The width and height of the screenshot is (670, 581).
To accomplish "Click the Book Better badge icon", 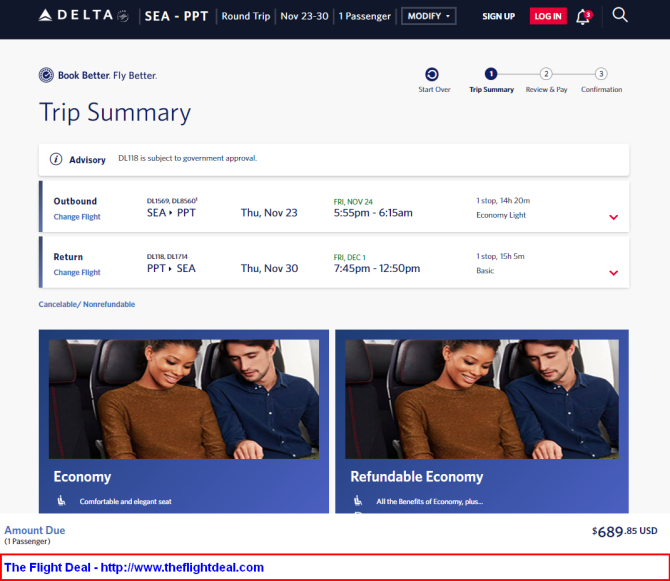I will pos(46,75).
